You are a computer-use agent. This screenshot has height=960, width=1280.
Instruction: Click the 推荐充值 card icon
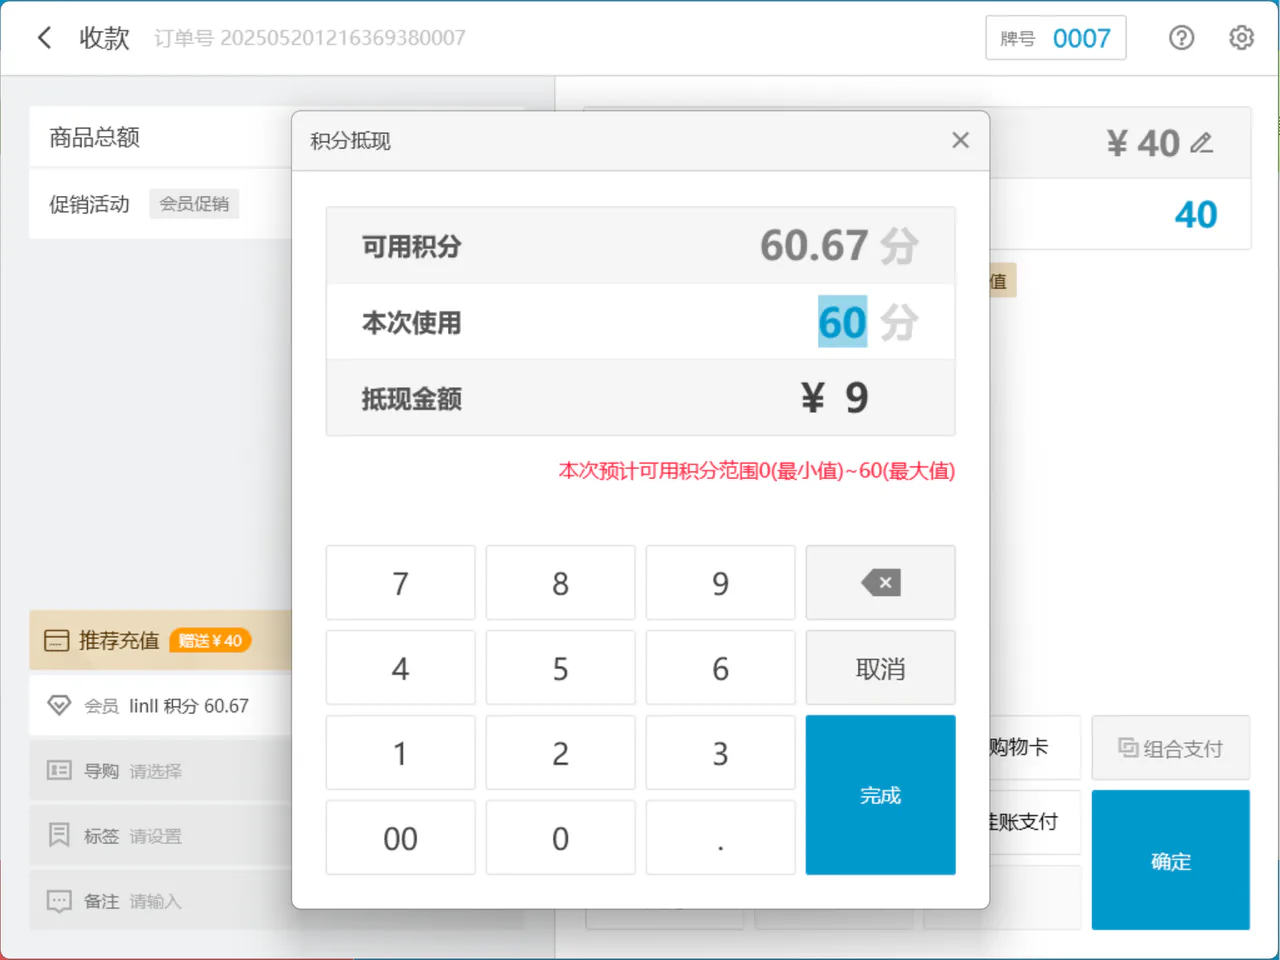click(57, 641)
